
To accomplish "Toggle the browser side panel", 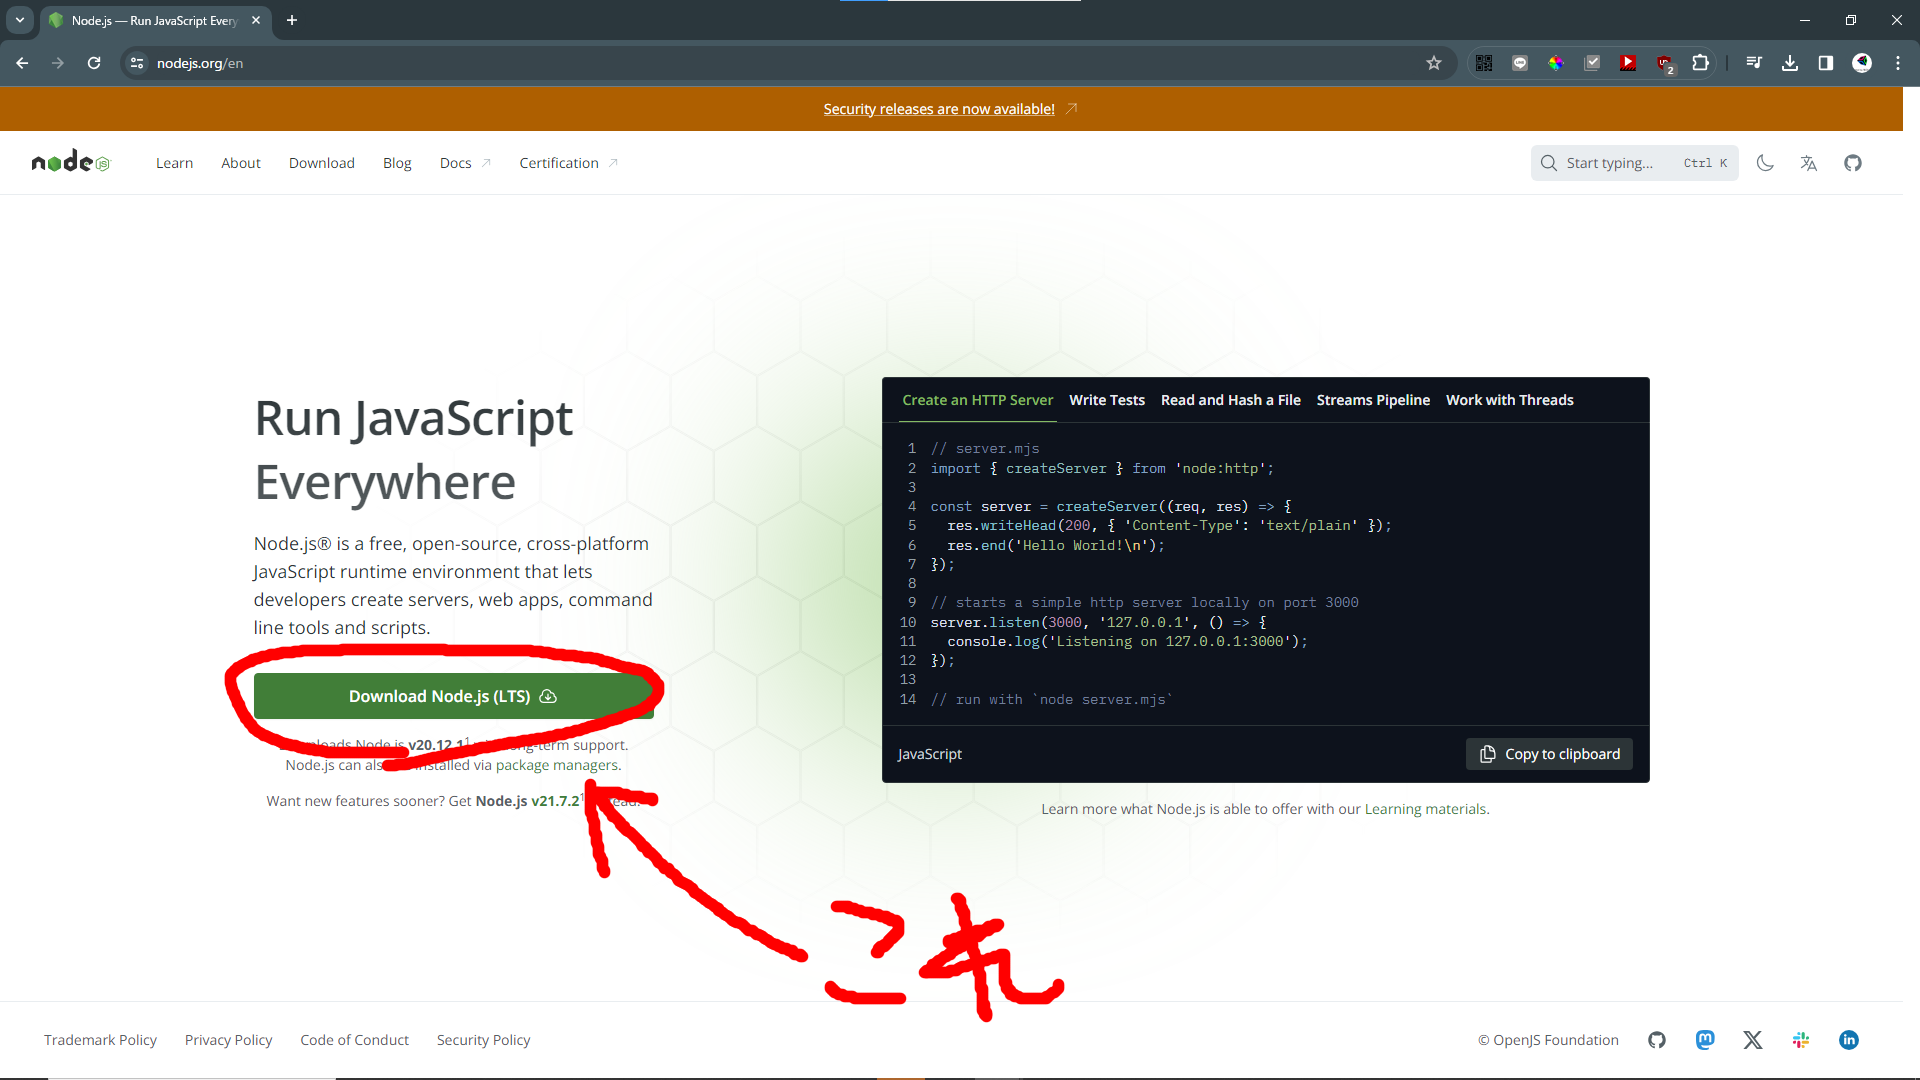I will (1826, 63).
